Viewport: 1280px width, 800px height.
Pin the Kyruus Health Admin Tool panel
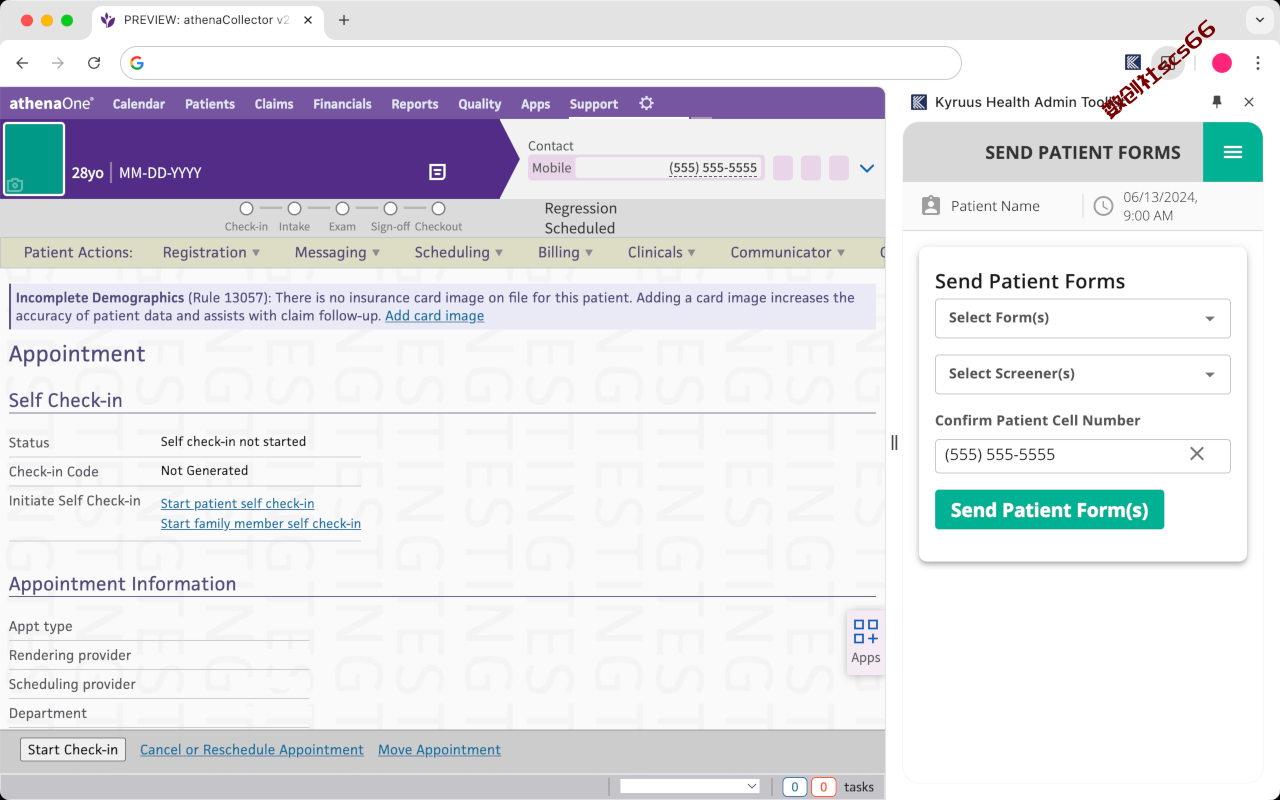pos(1217,102)
